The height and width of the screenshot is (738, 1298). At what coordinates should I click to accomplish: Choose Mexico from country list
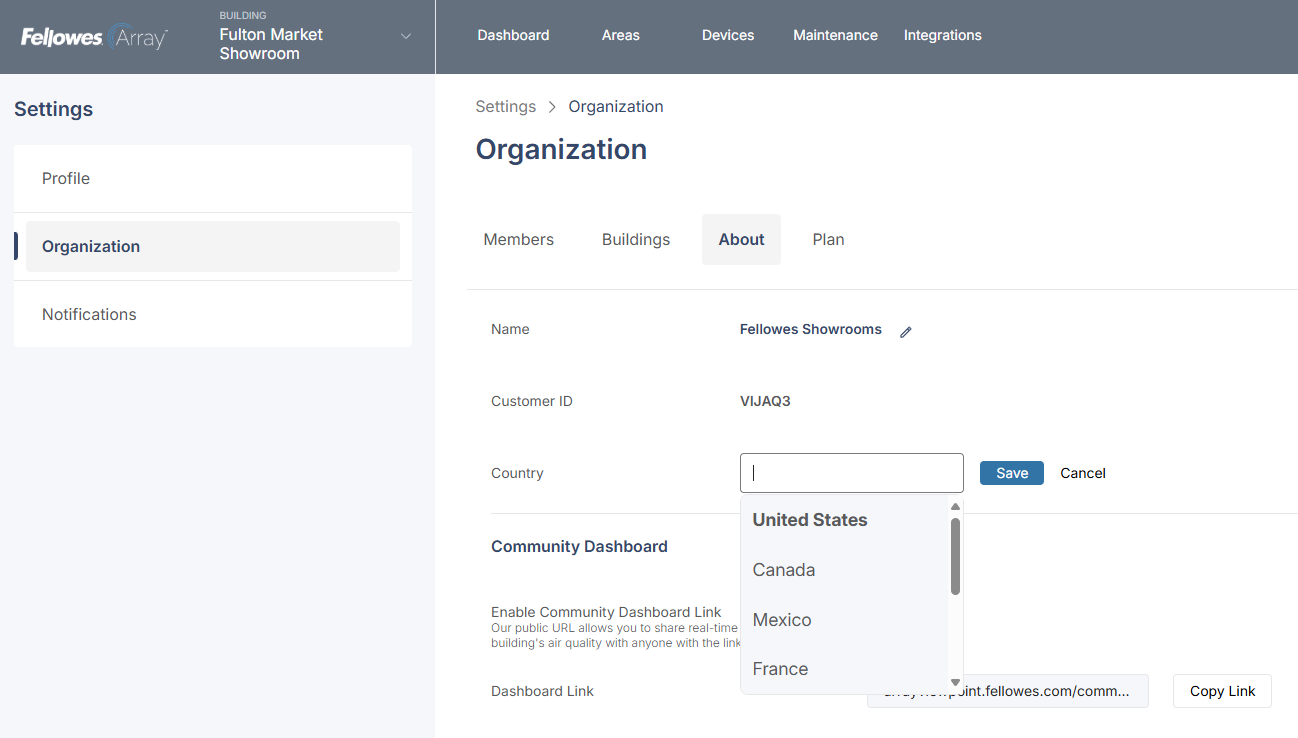click(x=844, y=620)
